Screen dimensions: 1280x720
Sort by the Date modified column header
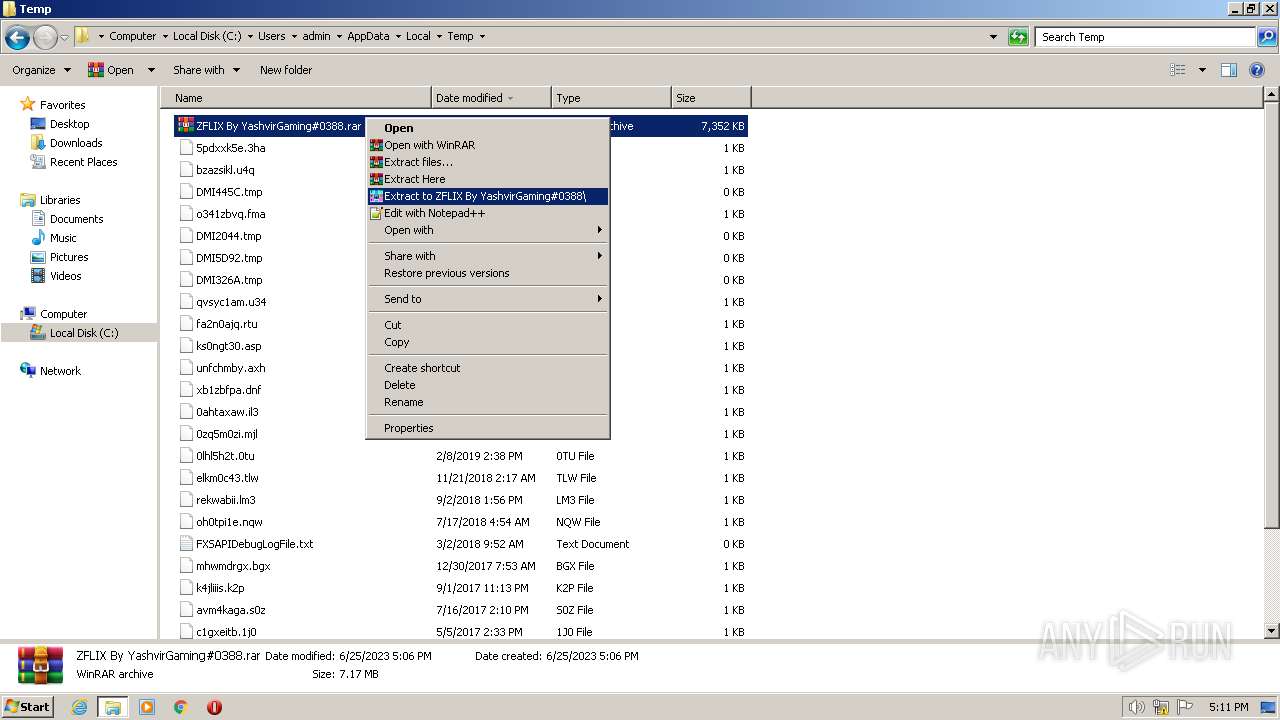[x=491, y=98]
